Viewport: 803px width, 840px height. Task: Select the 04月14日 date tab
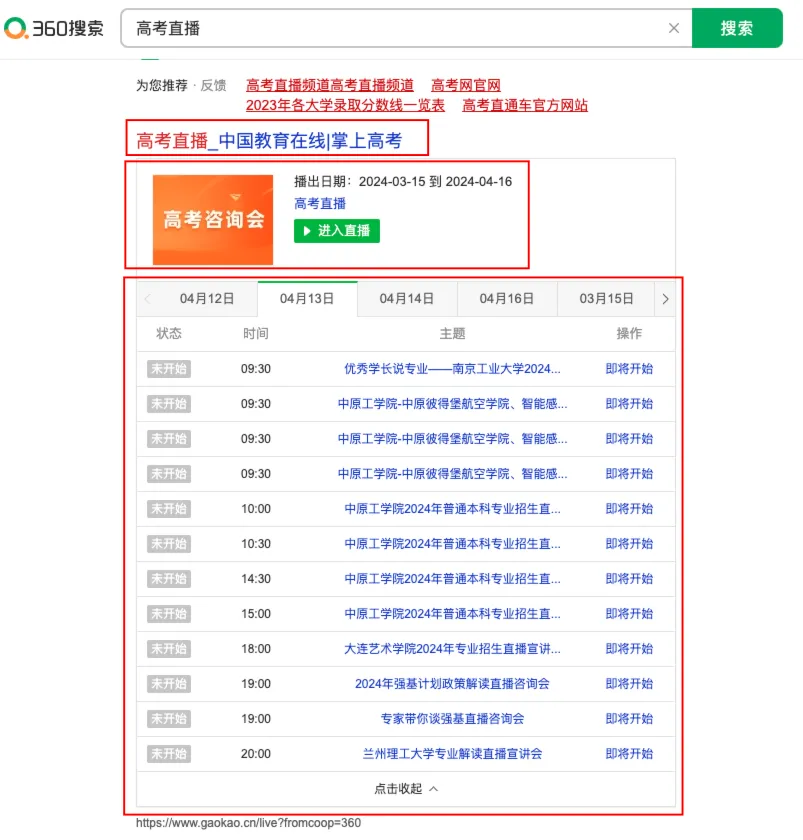pyautogui.click(x=407, y=299)
